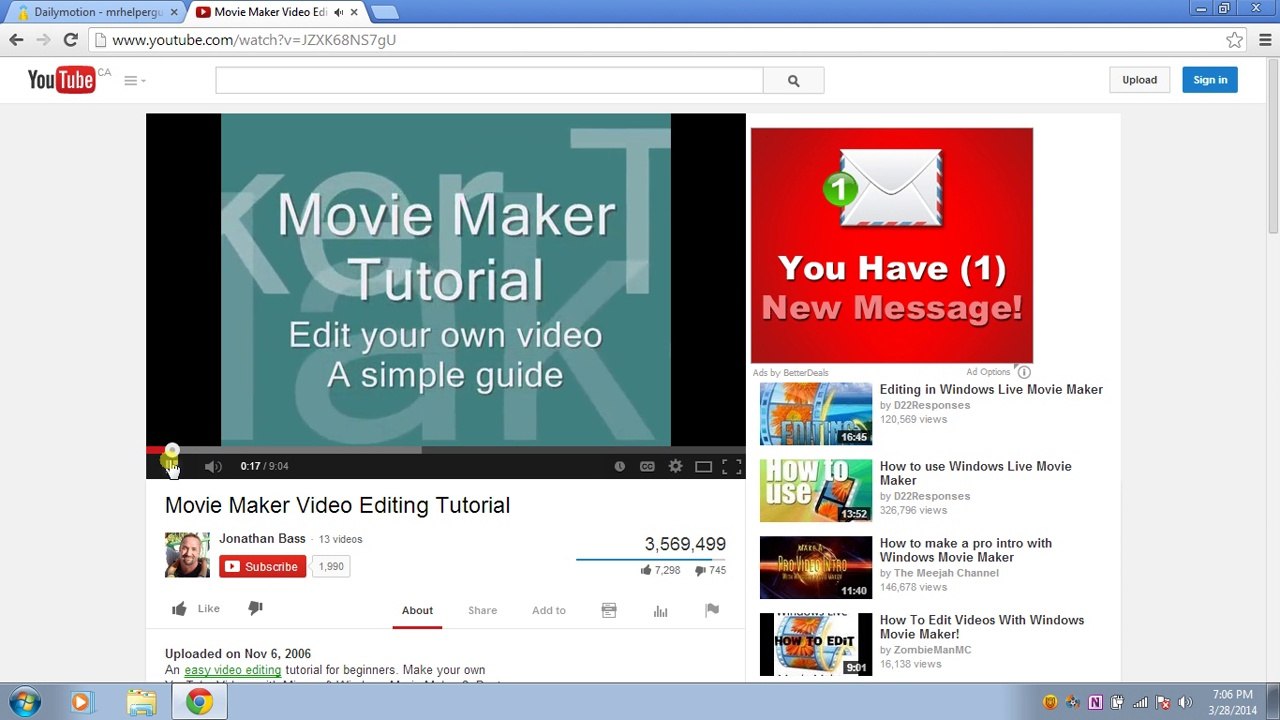
Task: Open Jonathan Bass channel link
Action: tap(262, 538)
